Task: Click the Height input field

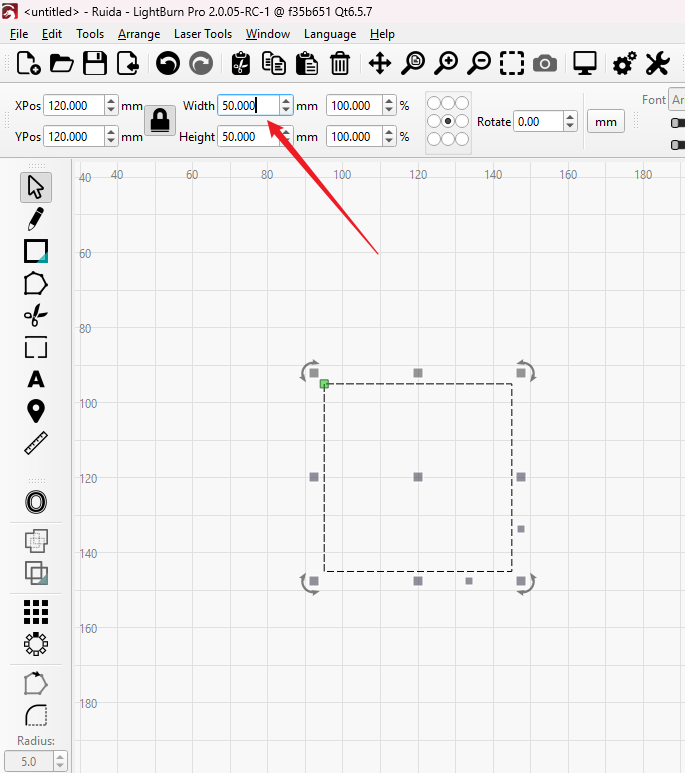Action: click(x=247, y=137)
